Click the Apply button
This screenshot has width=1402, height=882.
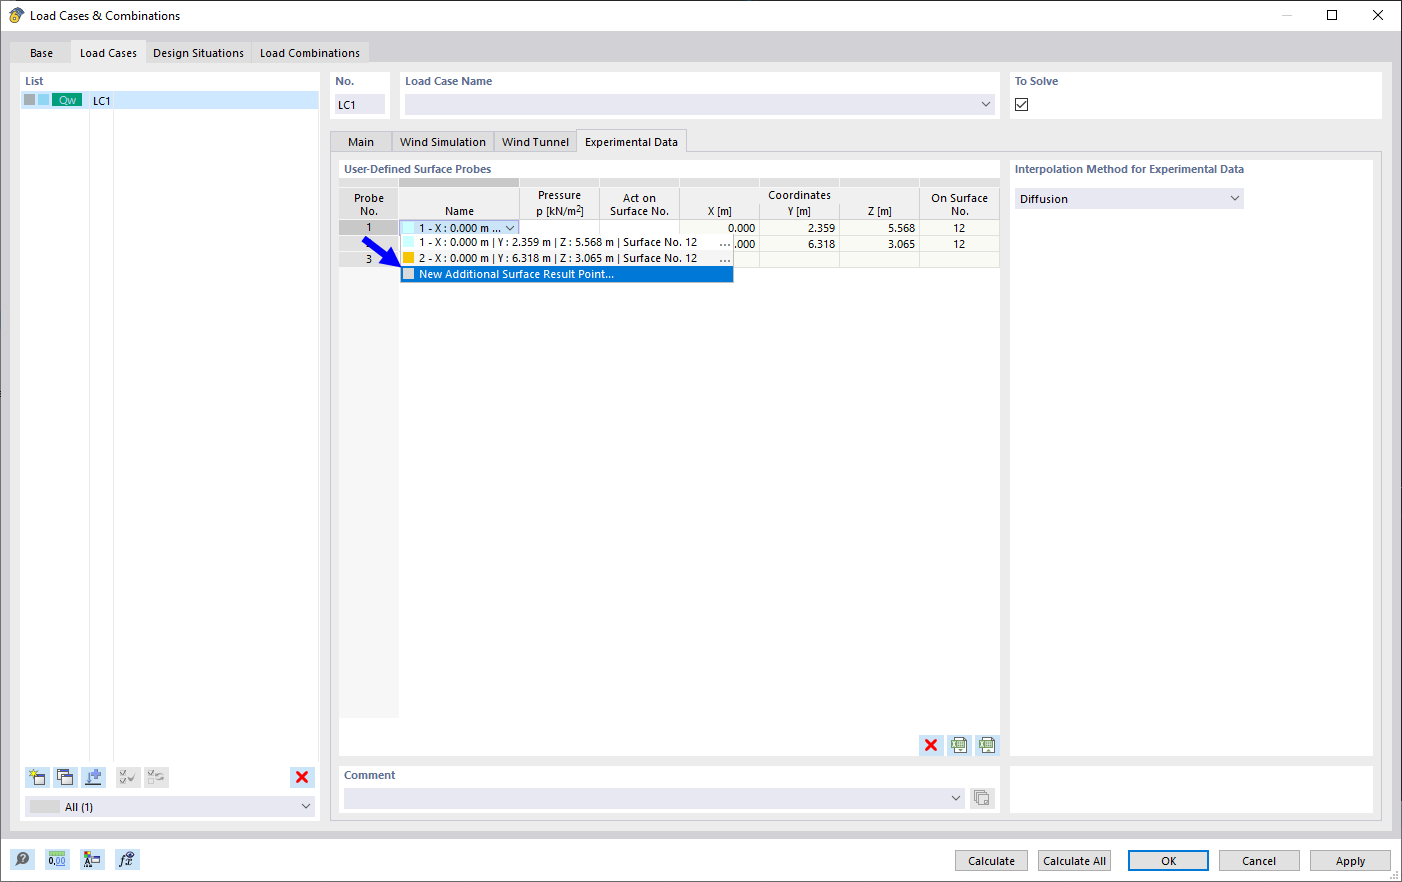1350,861
